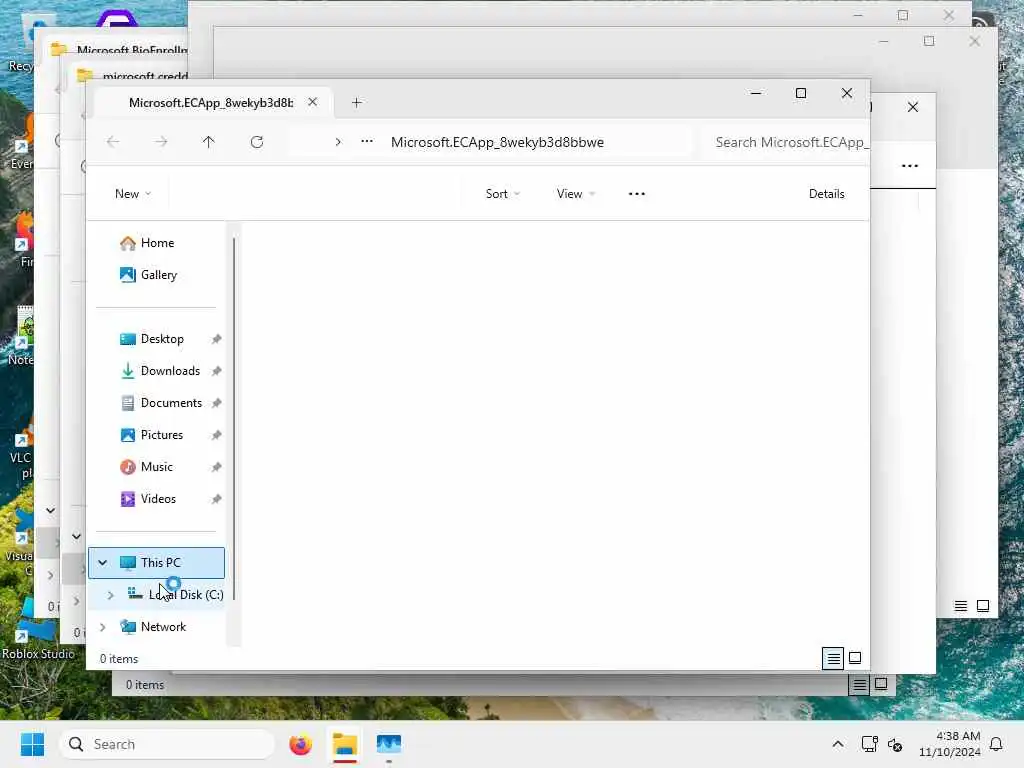1024x768 pixels.
Task: Open the clock and date flyout
Action: pos(950,744)
